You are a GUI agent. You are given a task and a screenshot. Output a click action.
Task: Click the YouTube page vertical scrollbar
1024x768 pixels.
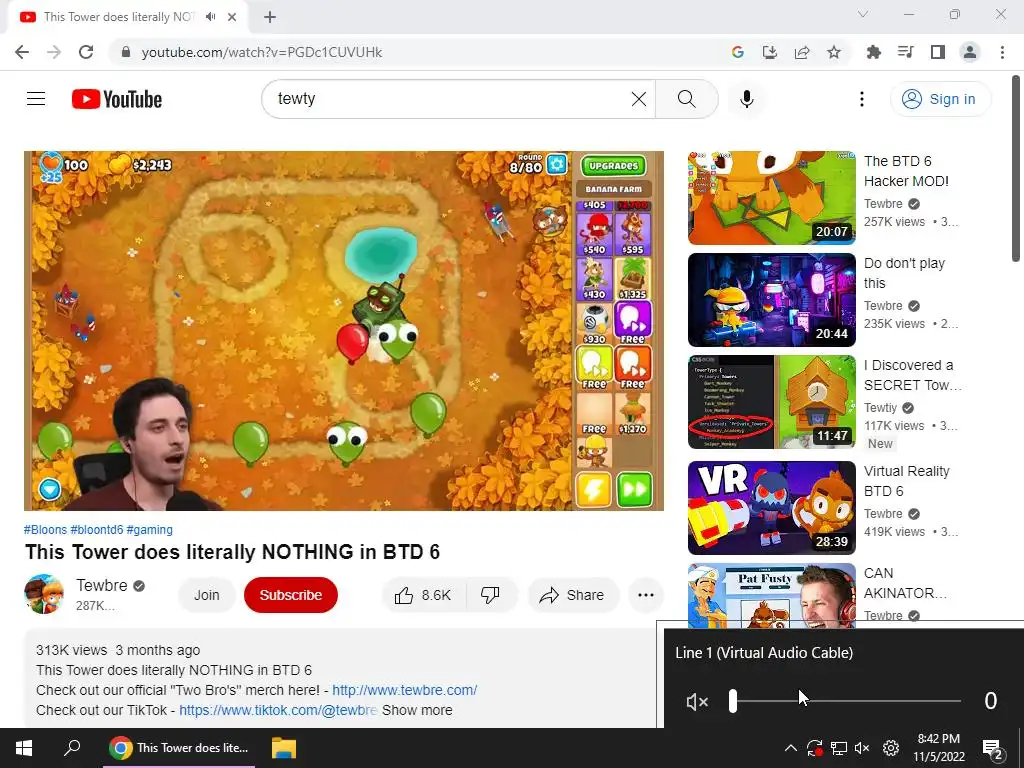coord(1016,168)
